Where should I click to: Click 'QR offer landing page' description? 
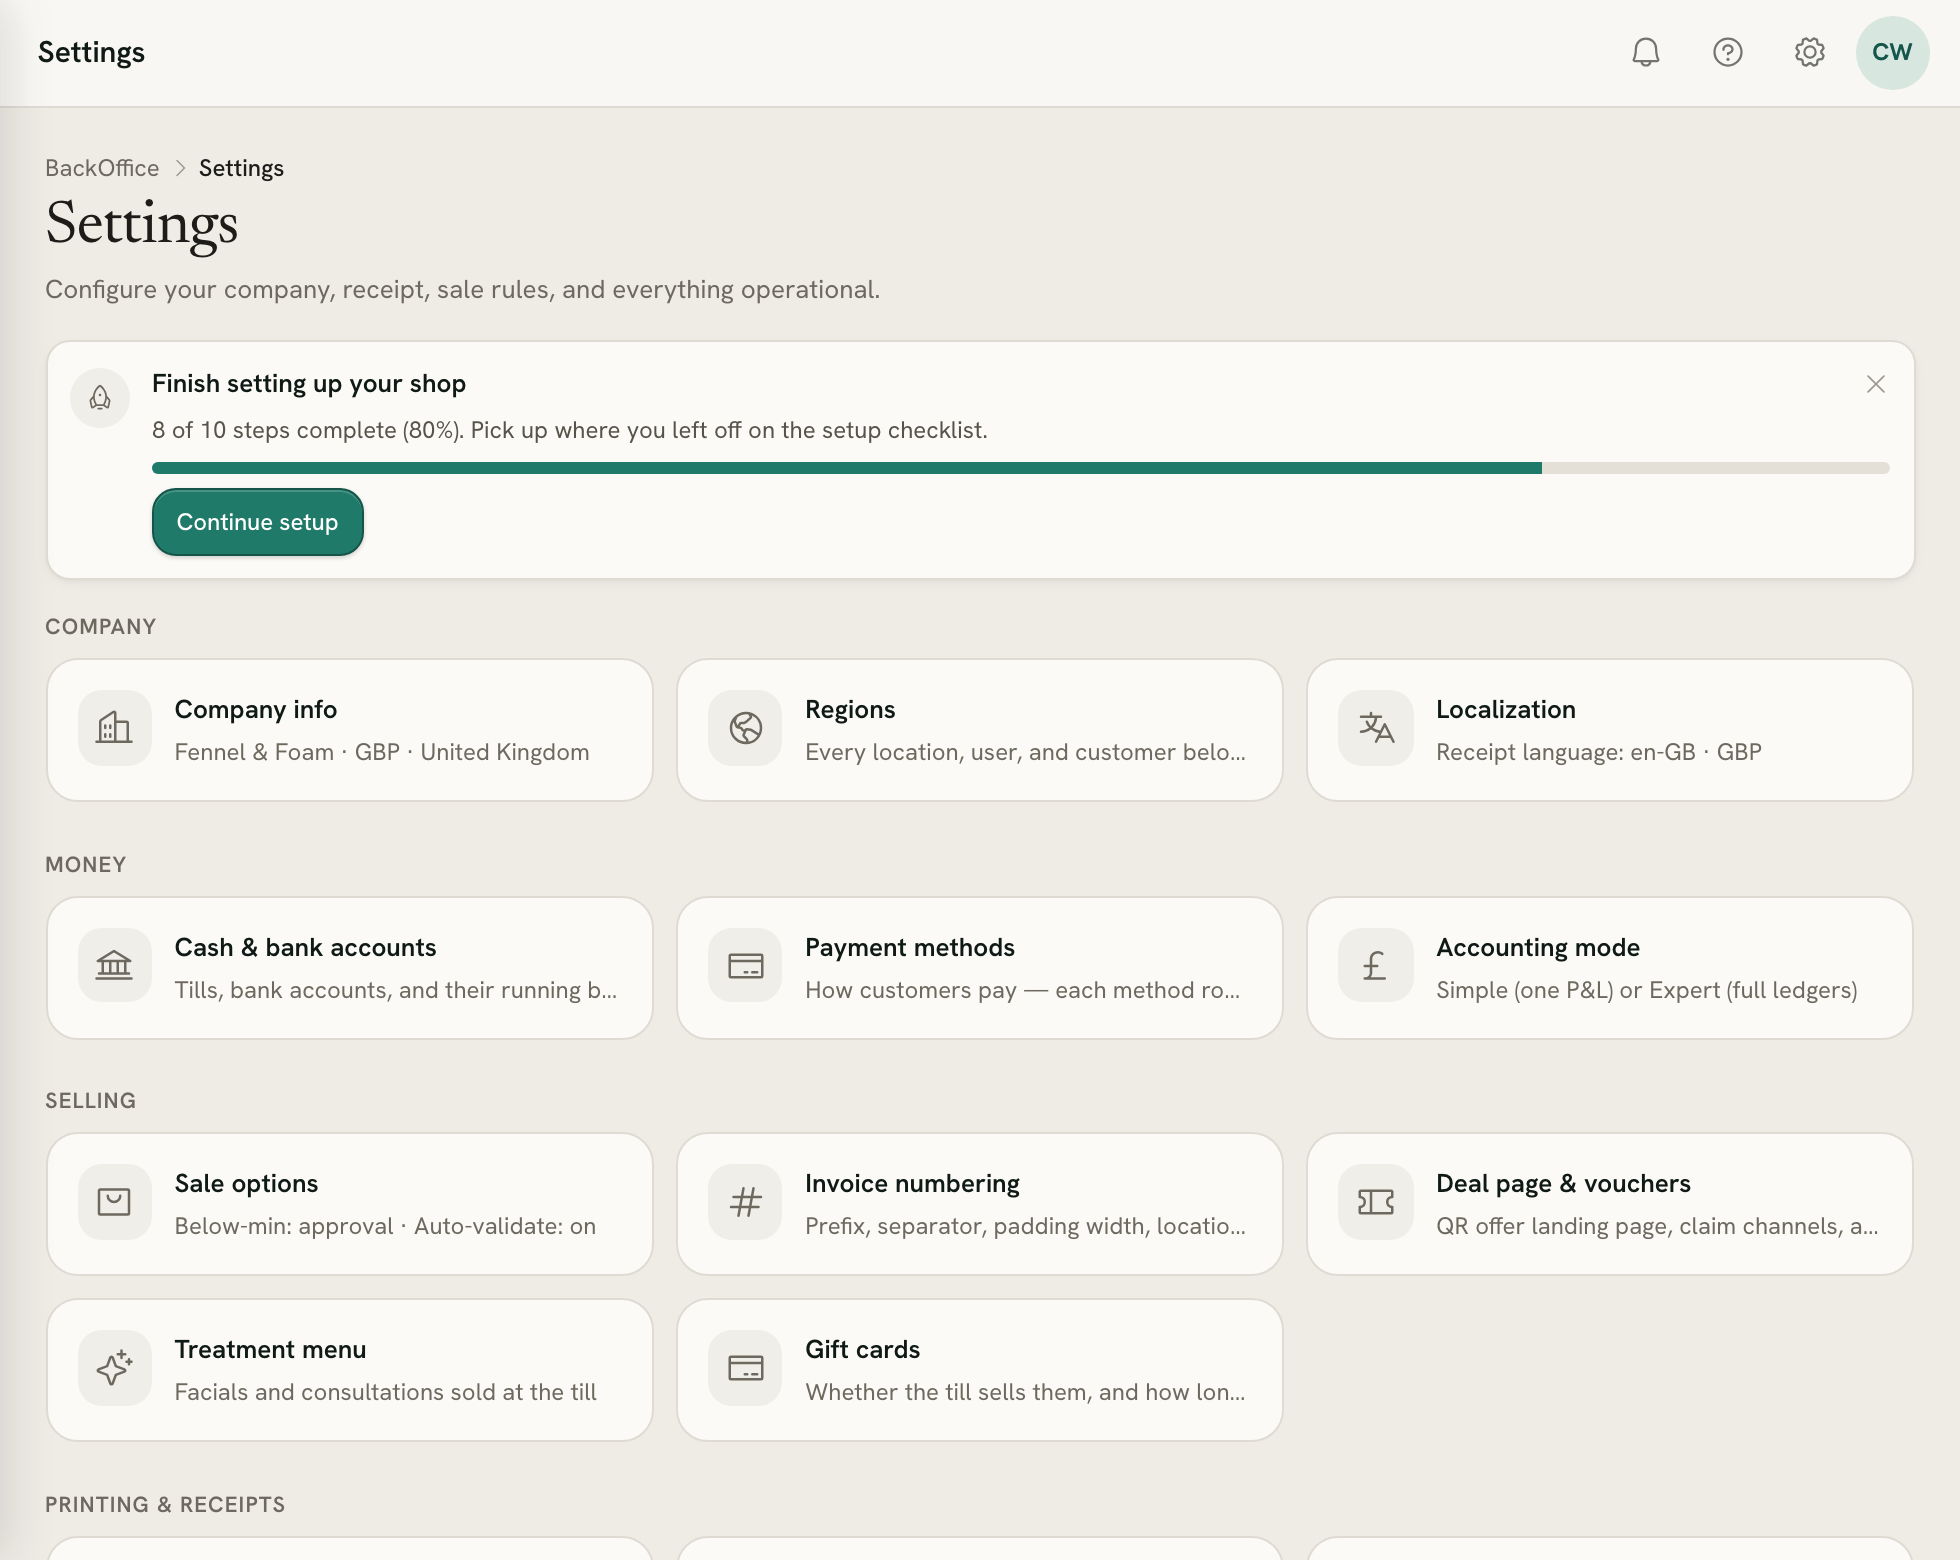(x=1657, y=1226)
